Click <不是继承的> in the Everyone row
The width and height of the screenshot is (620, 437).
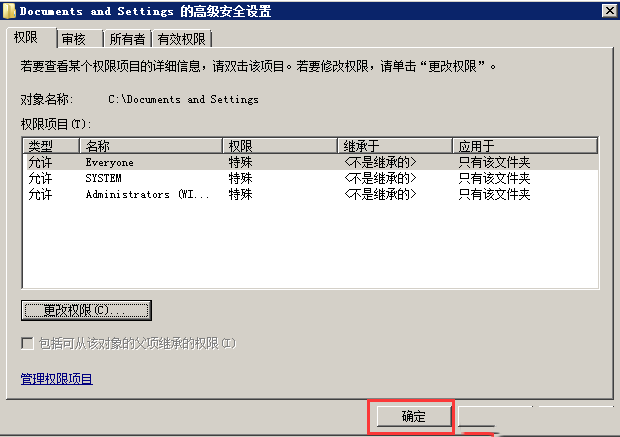[380, 162]
